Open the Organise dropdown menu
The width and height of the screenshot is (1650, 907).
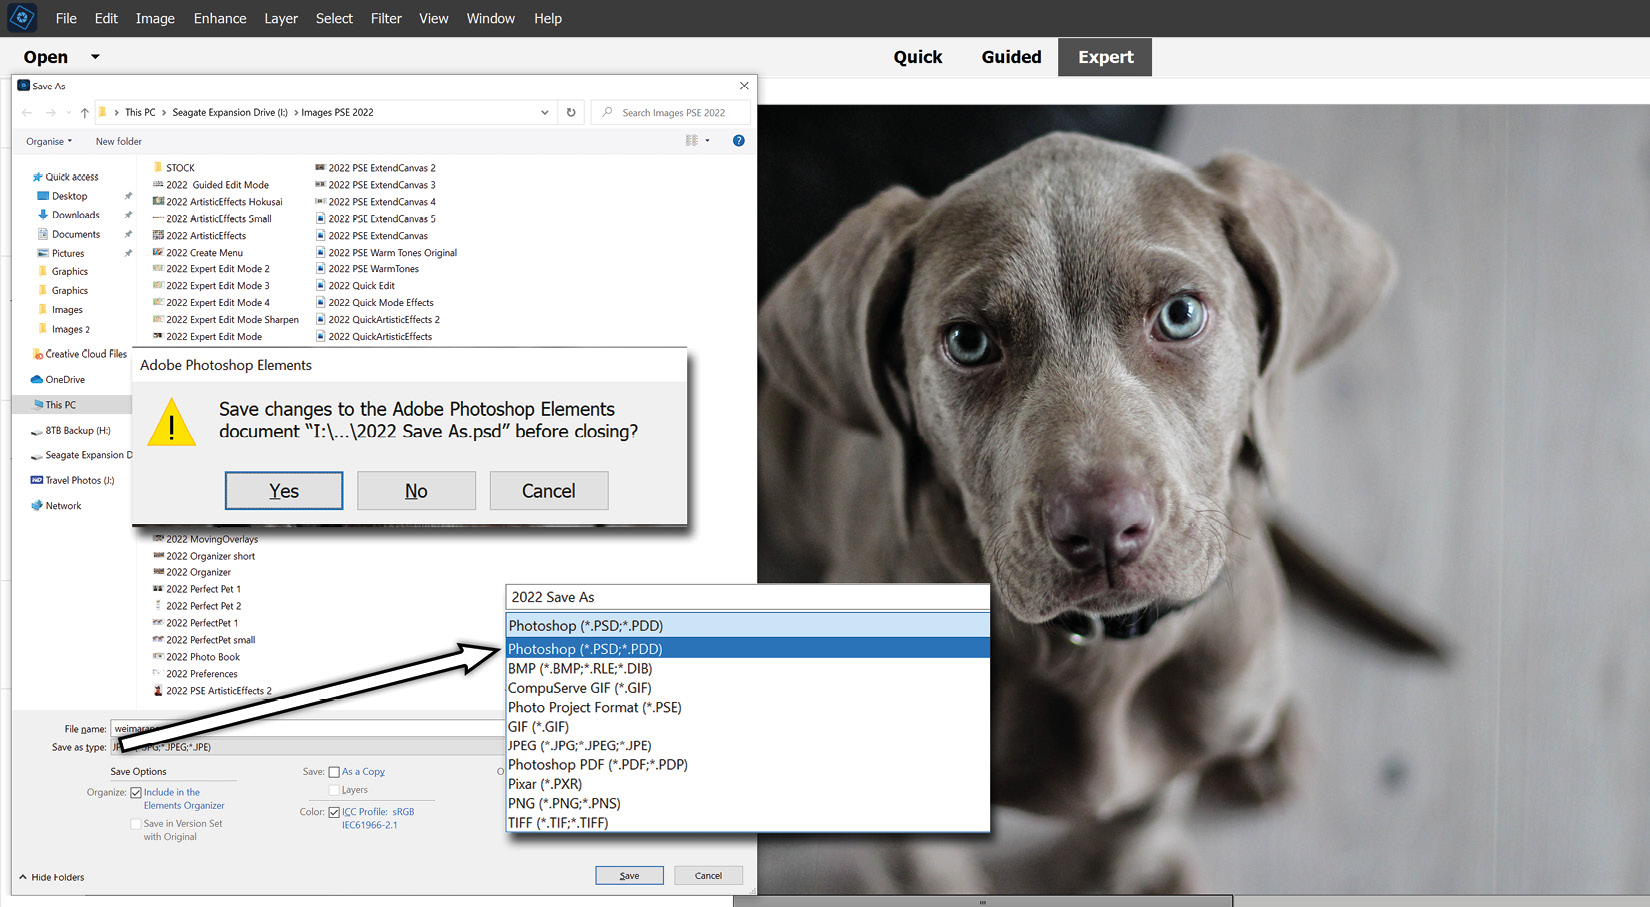(x=49, y=142)
